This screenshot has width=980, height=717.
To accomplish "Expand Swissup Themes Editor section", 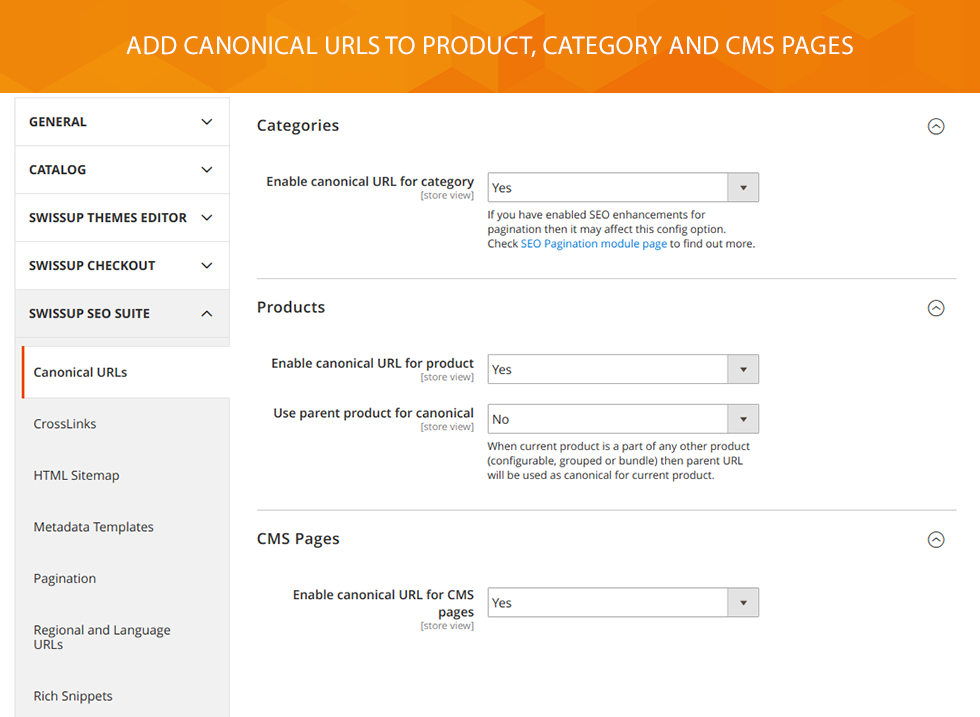I will 122,218.
